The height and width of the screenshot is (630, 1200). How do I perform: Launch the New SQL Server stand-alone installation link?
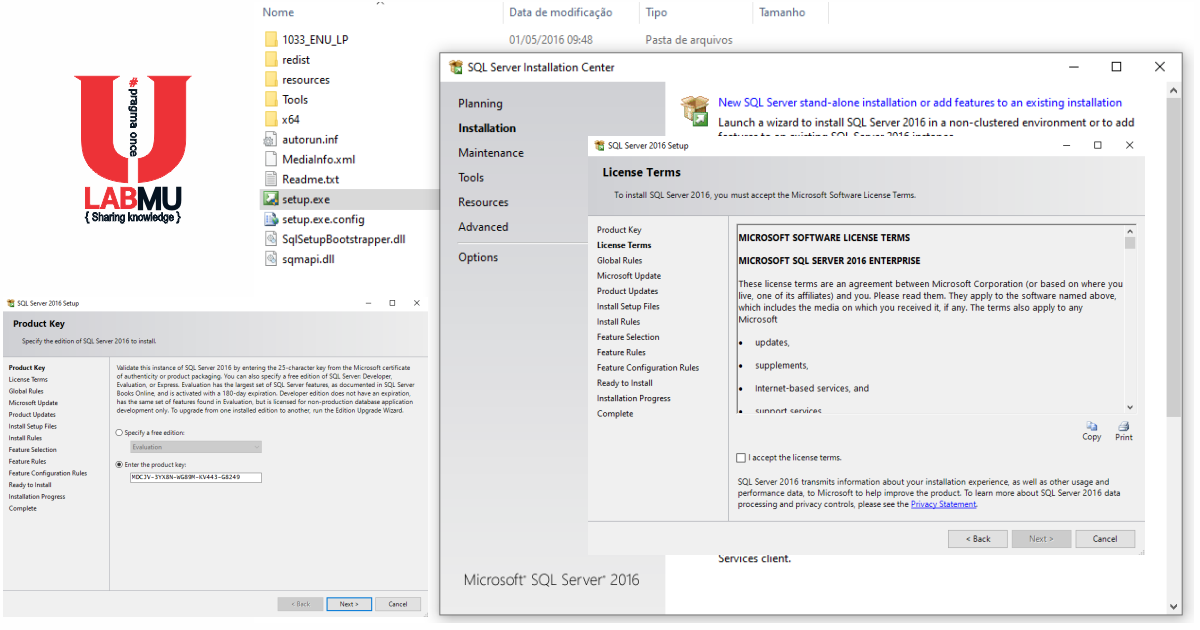click(919, 102)
